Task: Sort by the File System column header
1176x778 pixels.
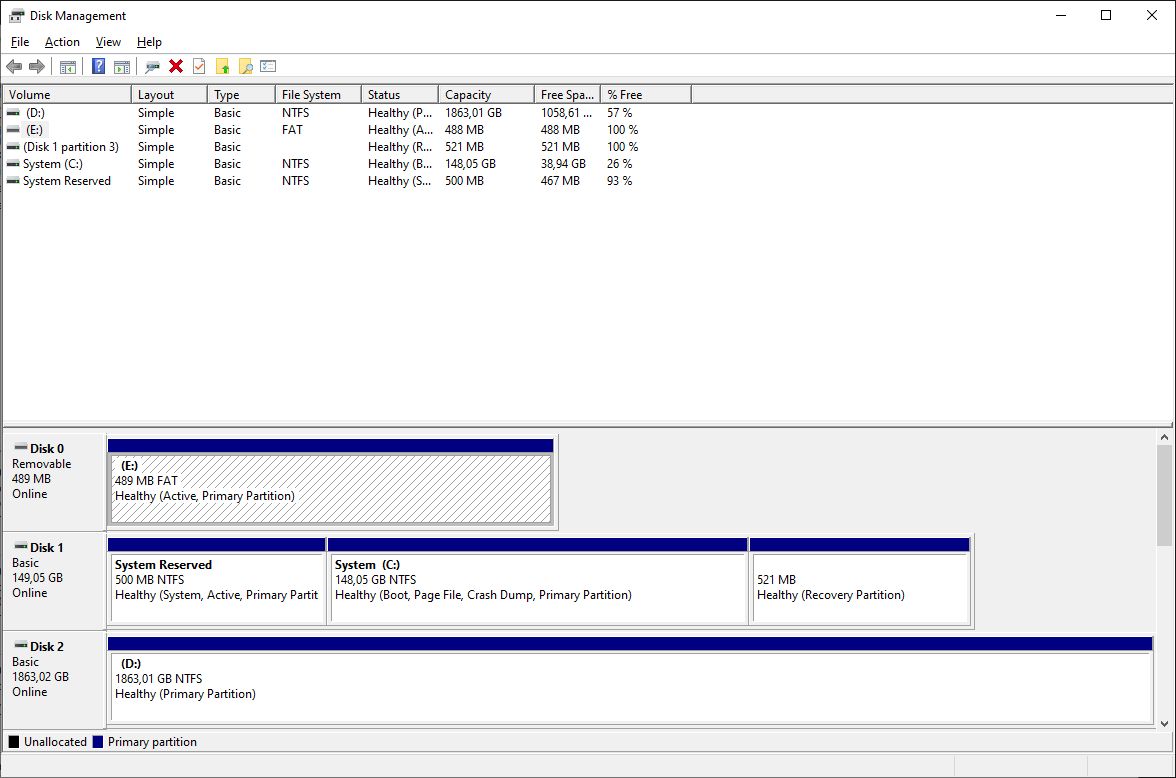Action: click(x=318, y=95)
